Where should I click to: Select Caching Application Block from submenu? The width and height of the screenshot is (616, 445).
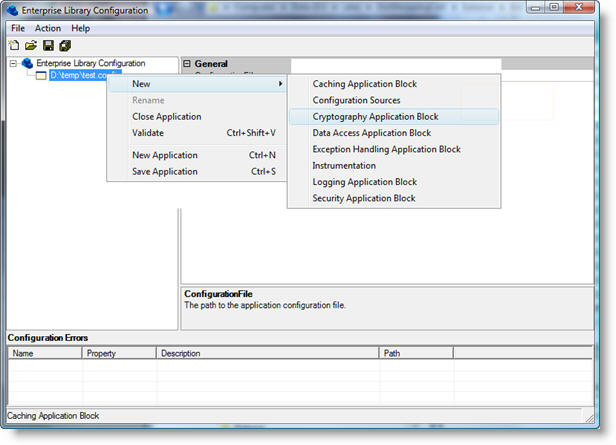[394, 84]
